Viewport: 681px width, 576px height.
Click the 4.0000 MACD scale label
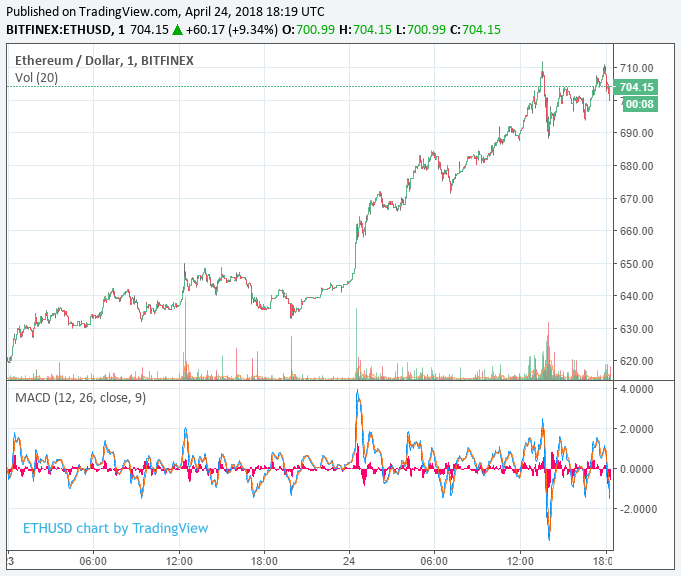pos(637,388)
